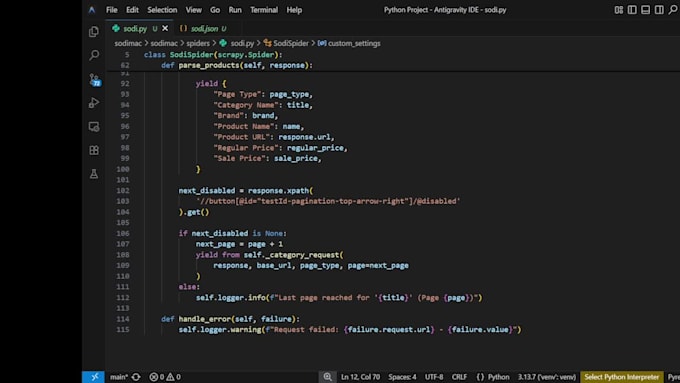Click handle_error function name
This screenshot has height=383, width=680.
pos(204,319)
